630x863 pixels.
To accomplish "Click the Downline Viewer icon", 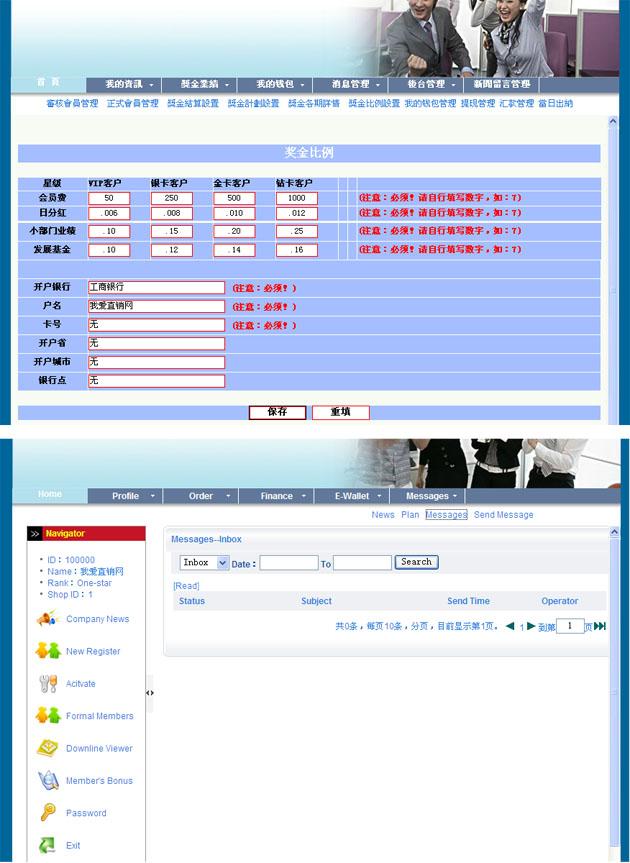I will point(47,748).
